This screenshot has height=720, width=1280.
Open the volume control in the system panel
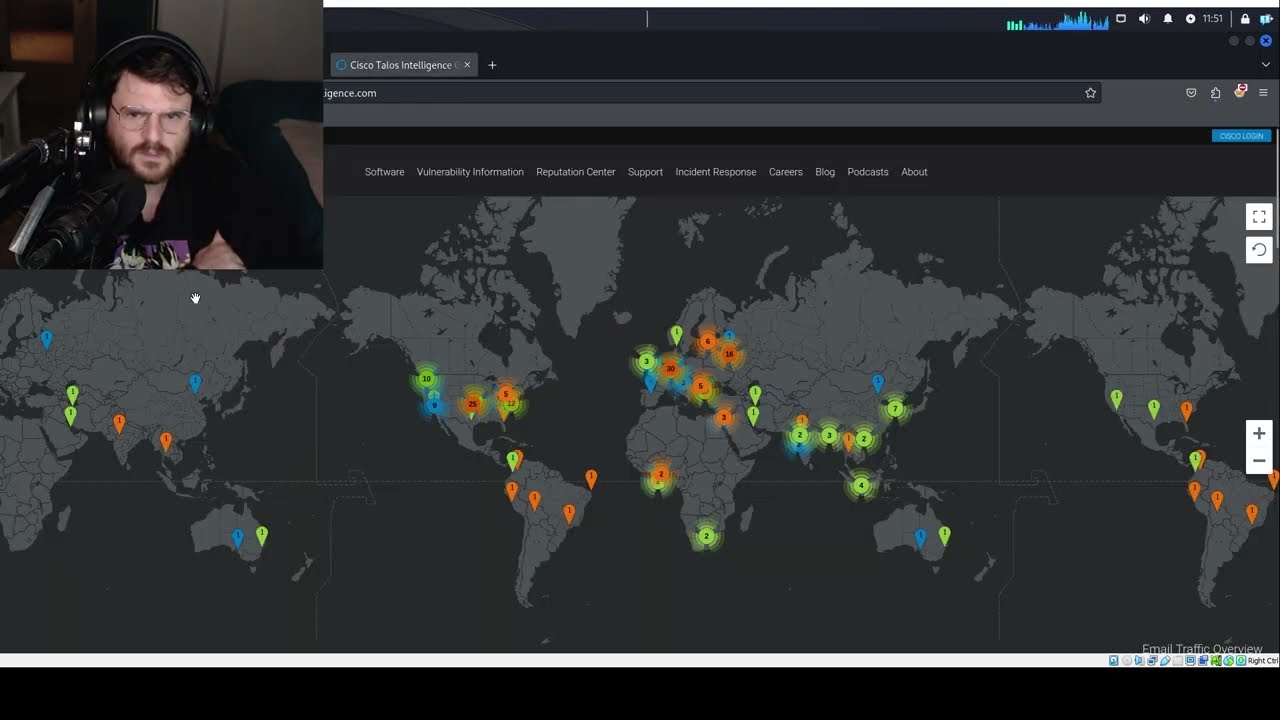pos(1144,19)
